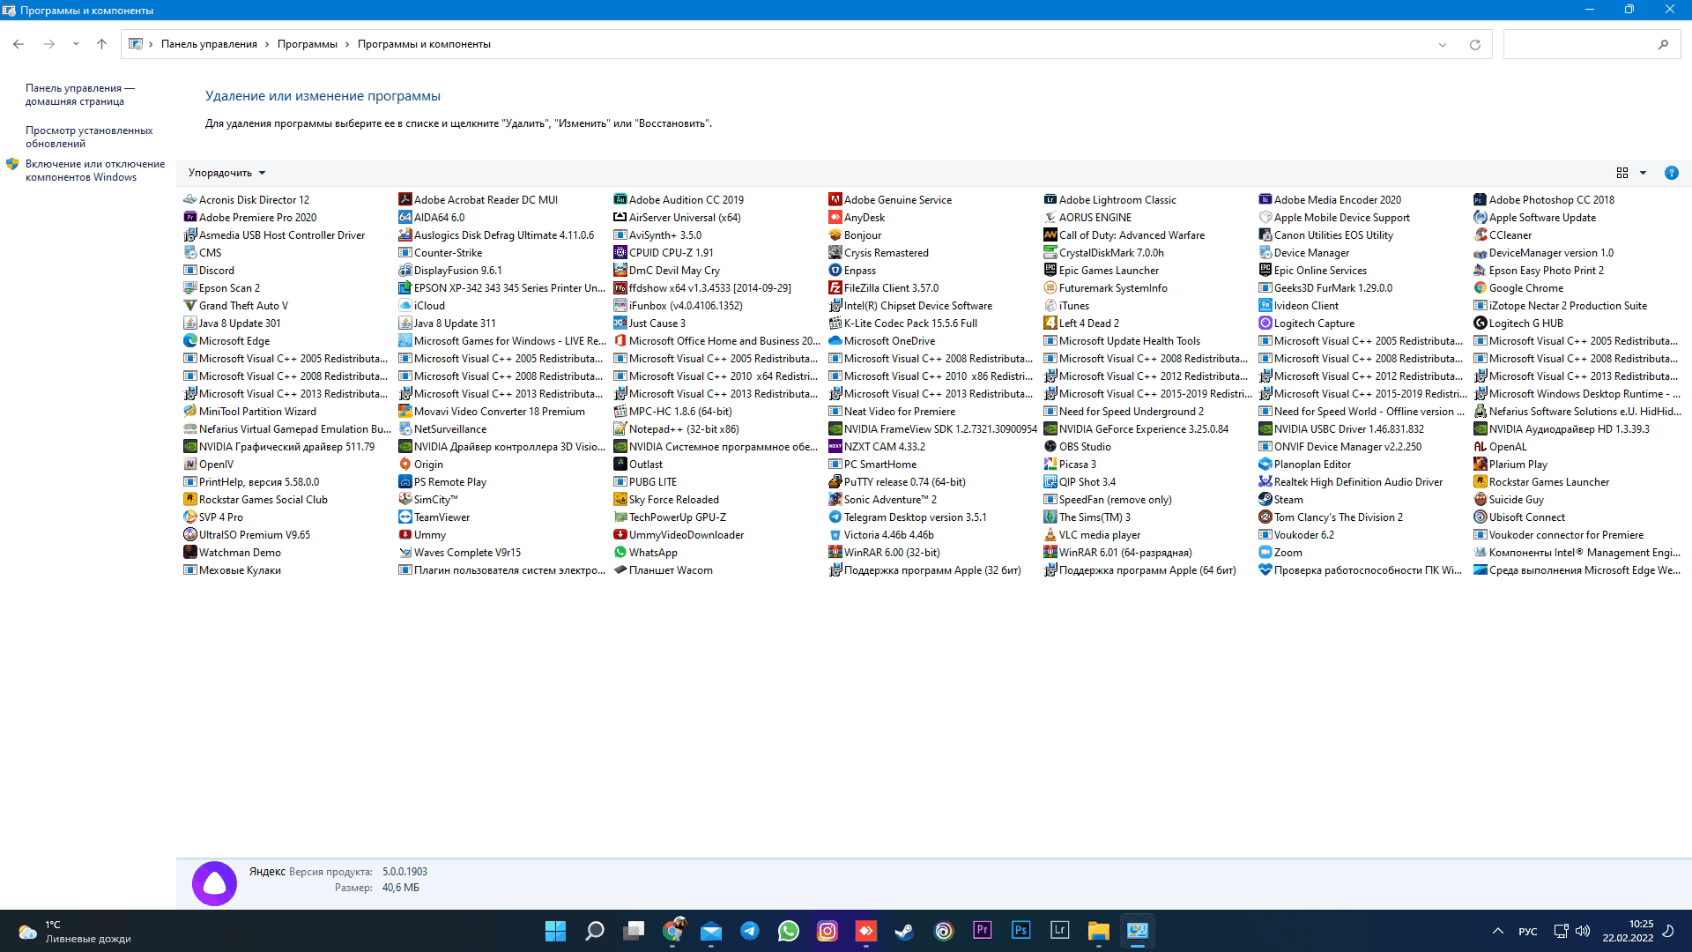This screenshot has width=1692, height=952.
Task: Go up one level with up arrow
Action: pos(101,44)
